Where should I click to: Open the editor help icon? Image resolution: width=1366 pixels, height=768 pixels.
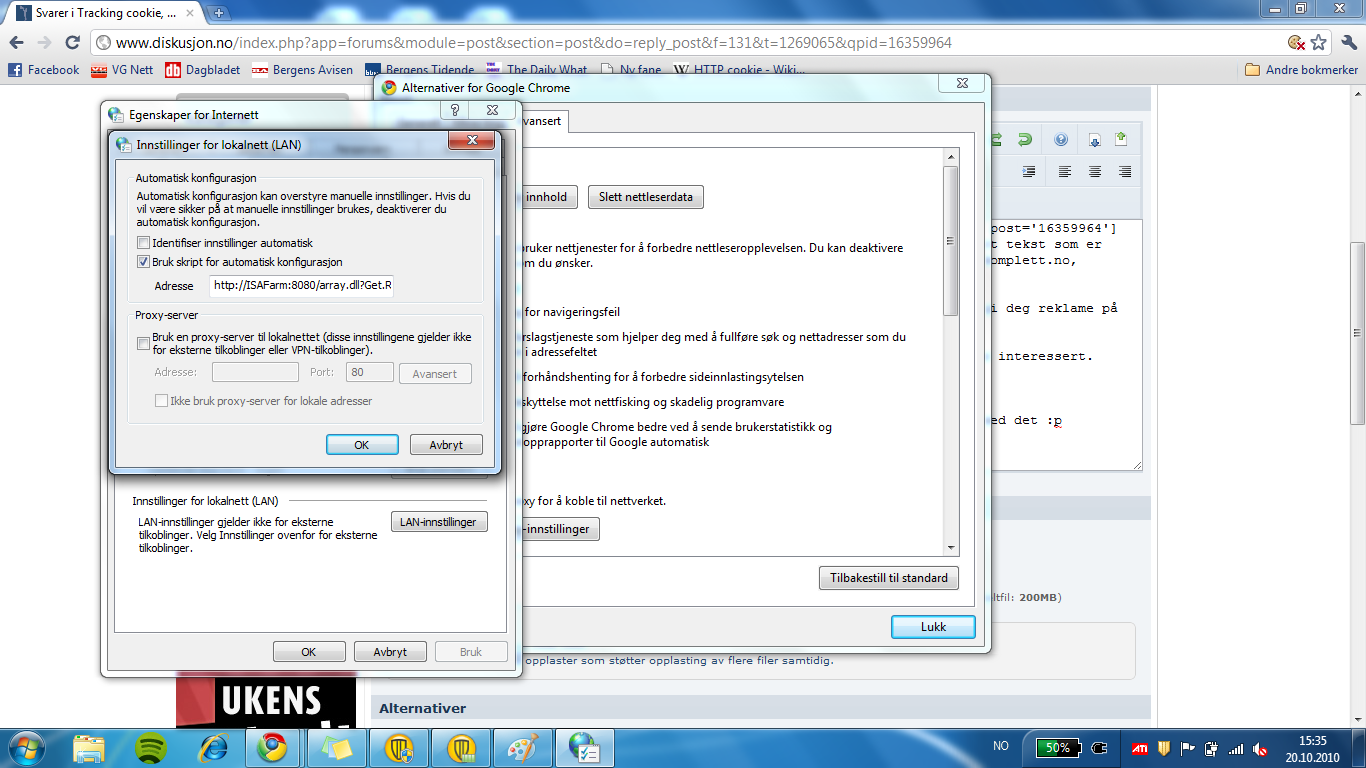(x=1061, y=140)
